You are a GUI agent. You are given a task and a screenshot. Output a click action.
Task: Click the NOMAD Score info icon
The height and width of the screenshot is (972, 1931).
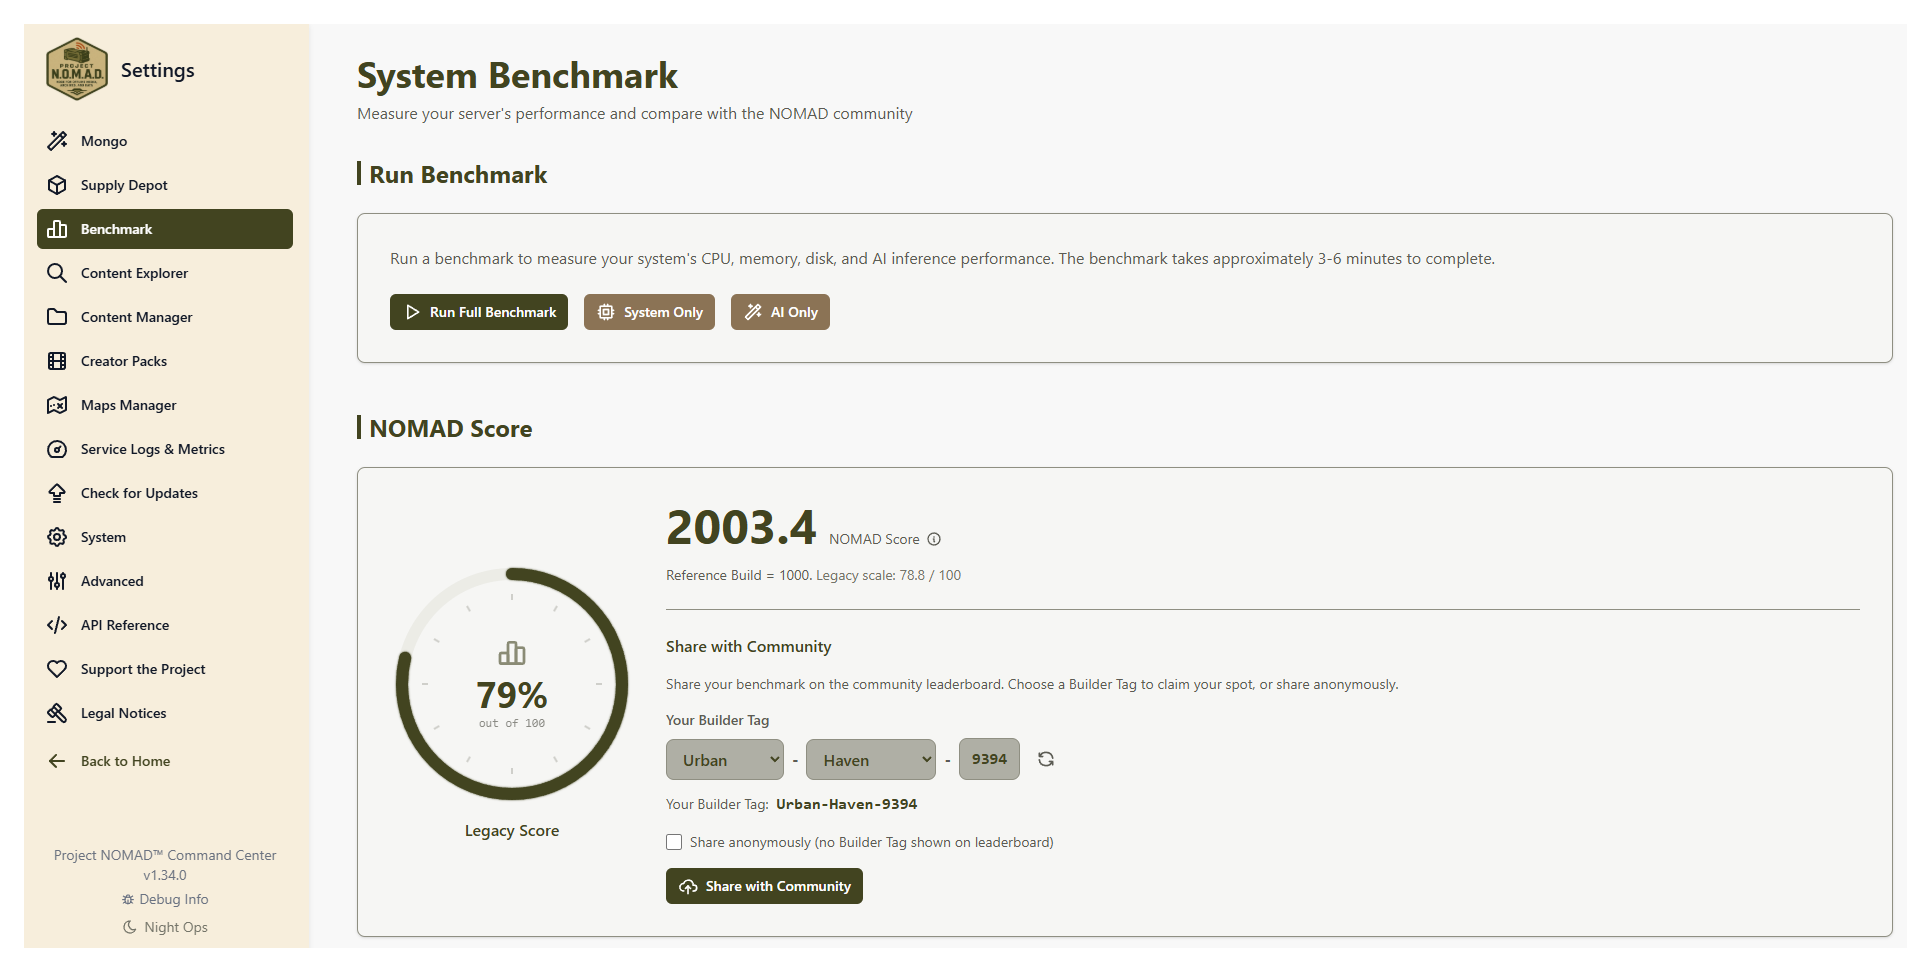click(934, 539)
